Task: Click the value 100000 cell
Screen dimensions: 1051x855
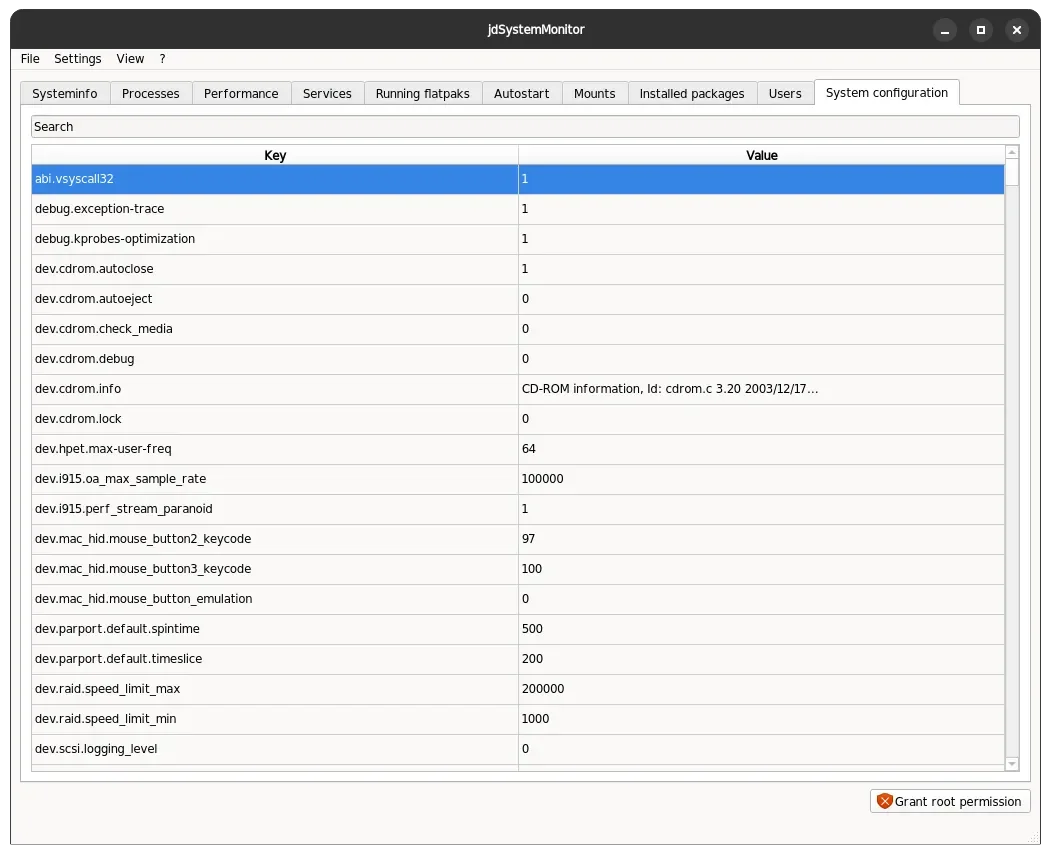Action: (761, 479)
